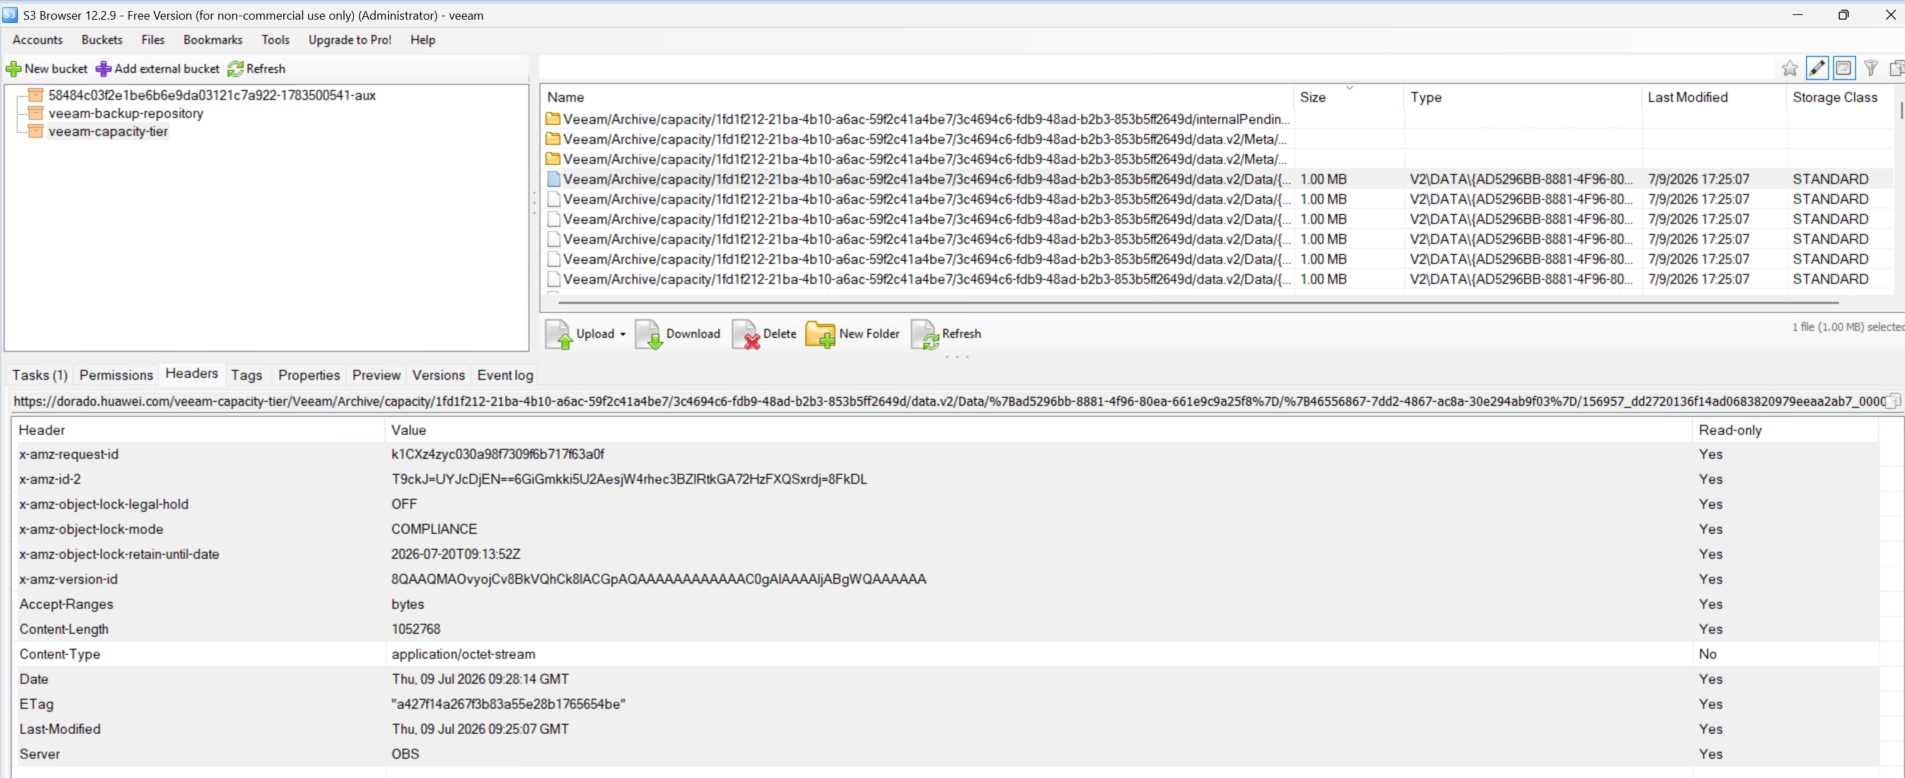Select the Date header row
Viewport: 1905px width, 778px height.
[946, 679]
